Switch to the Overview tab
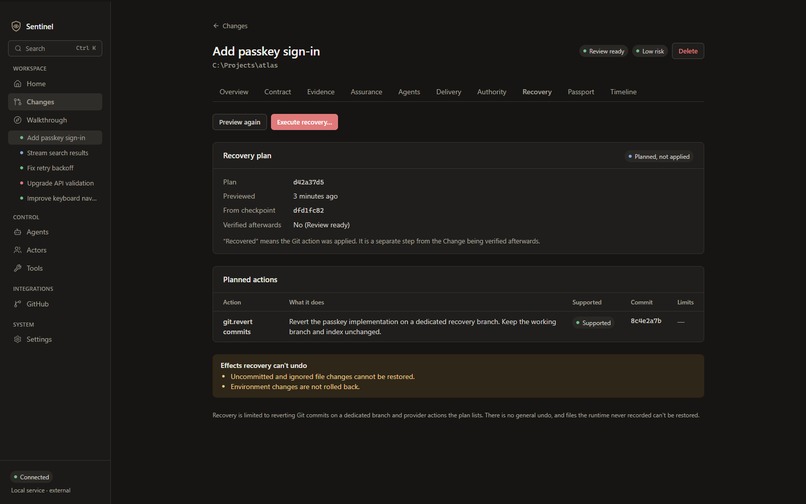Viewport: 806px width, 504px height. (x=234, y=92)
